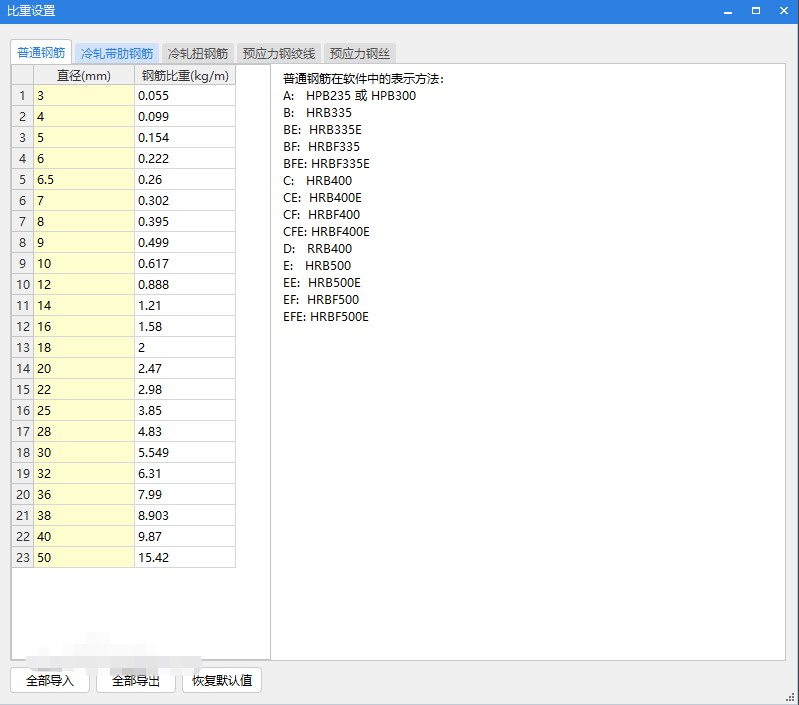The width and height of the screenshot is (799, 705).
Task: Switch to the 冷轧带肋钢筋 tab
Action: pos(117,53)
